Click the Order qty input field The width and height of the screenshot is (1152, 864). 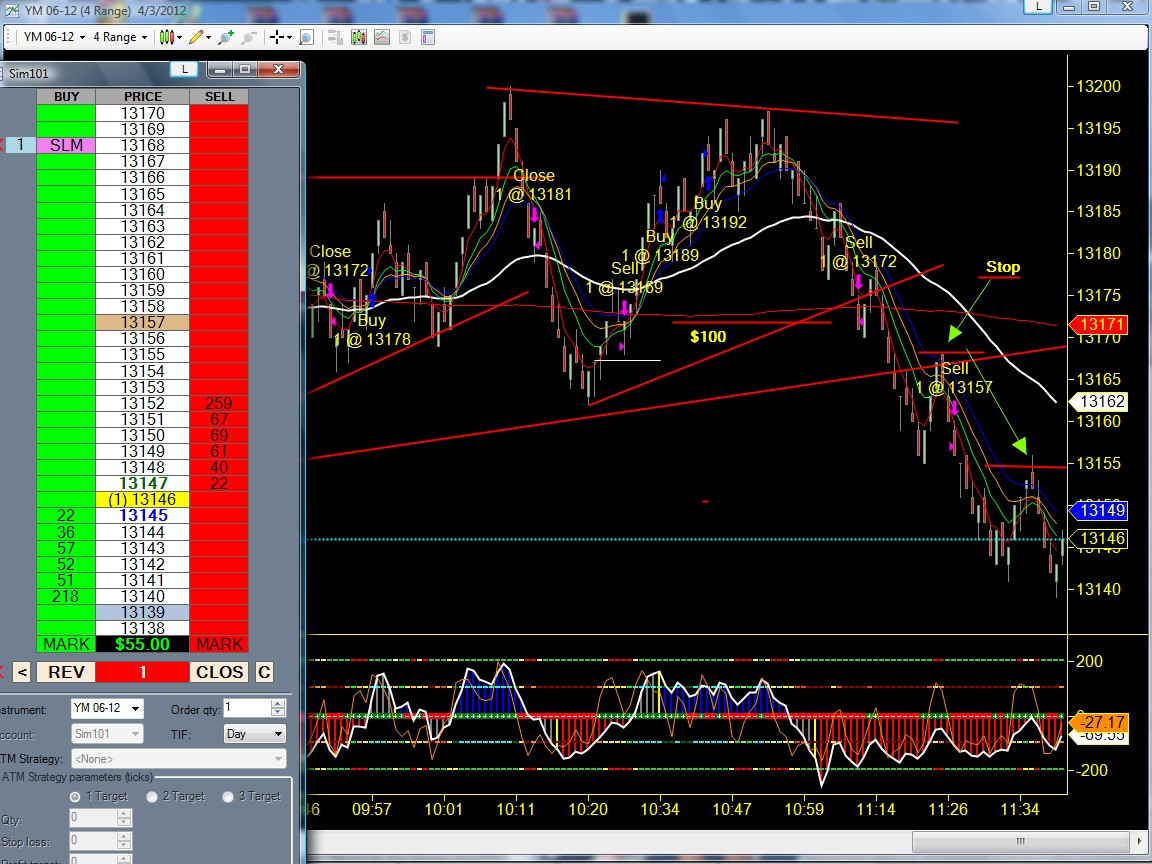247,708
